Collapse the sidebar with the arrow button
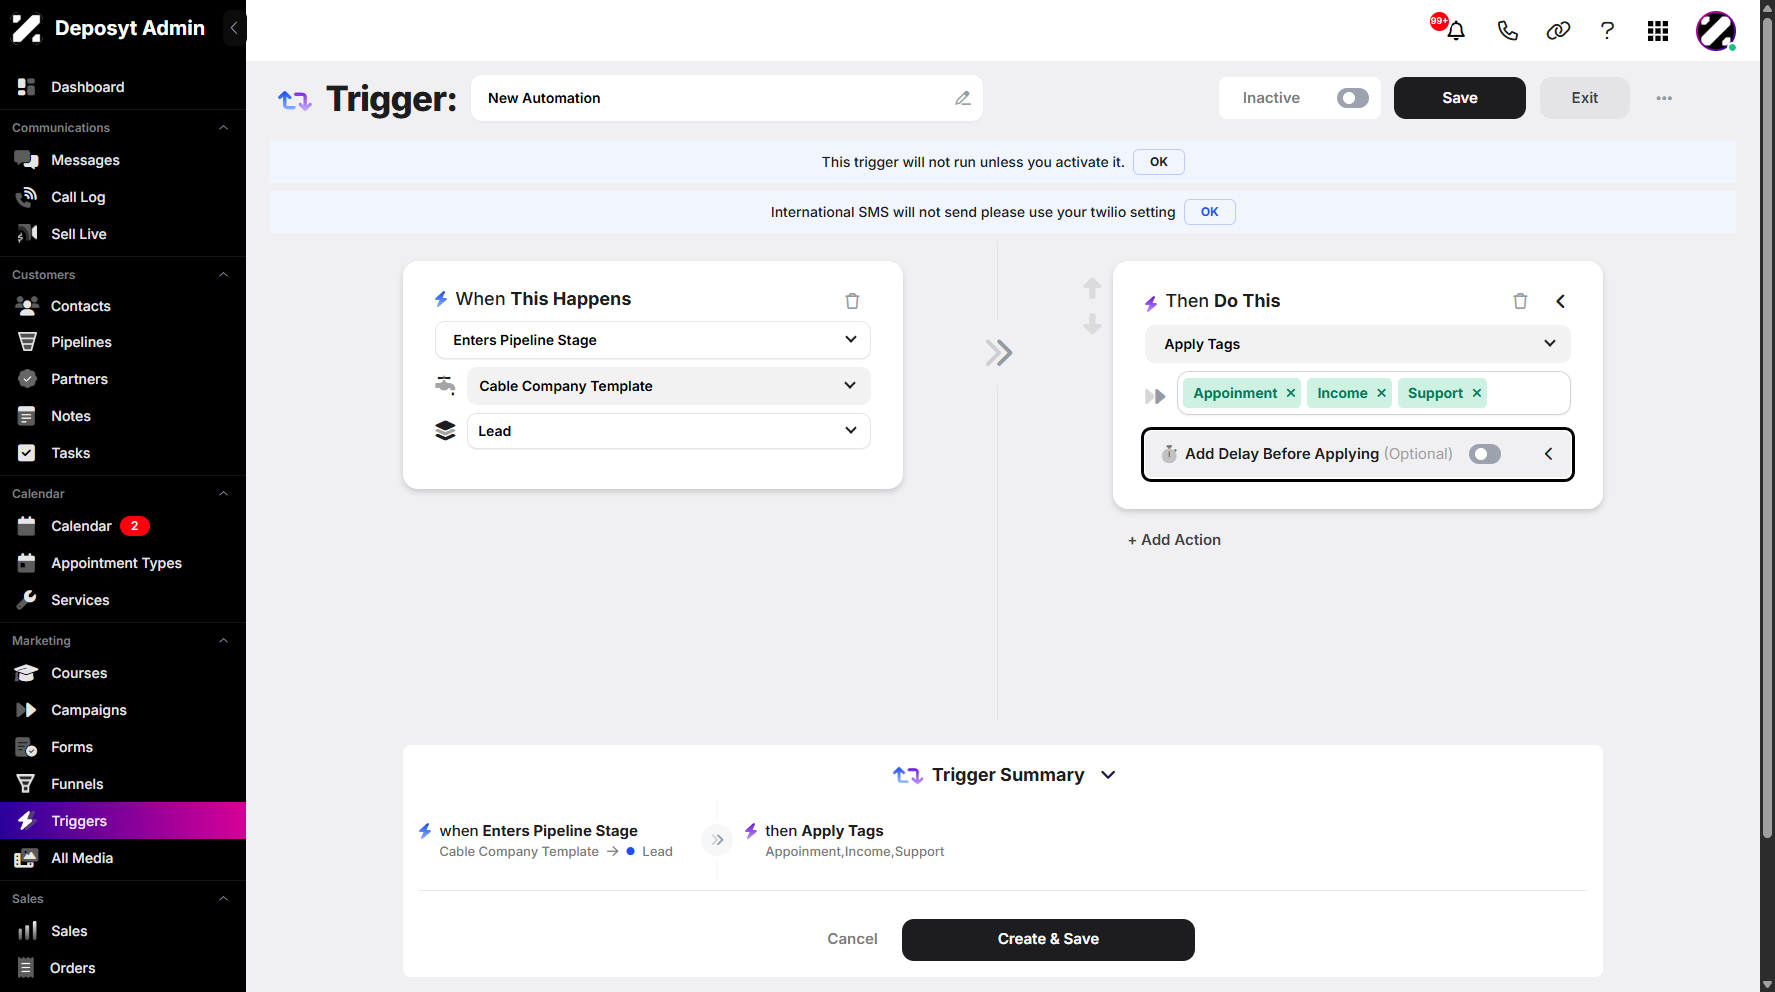1775x992 pixels. pos(234,28)
